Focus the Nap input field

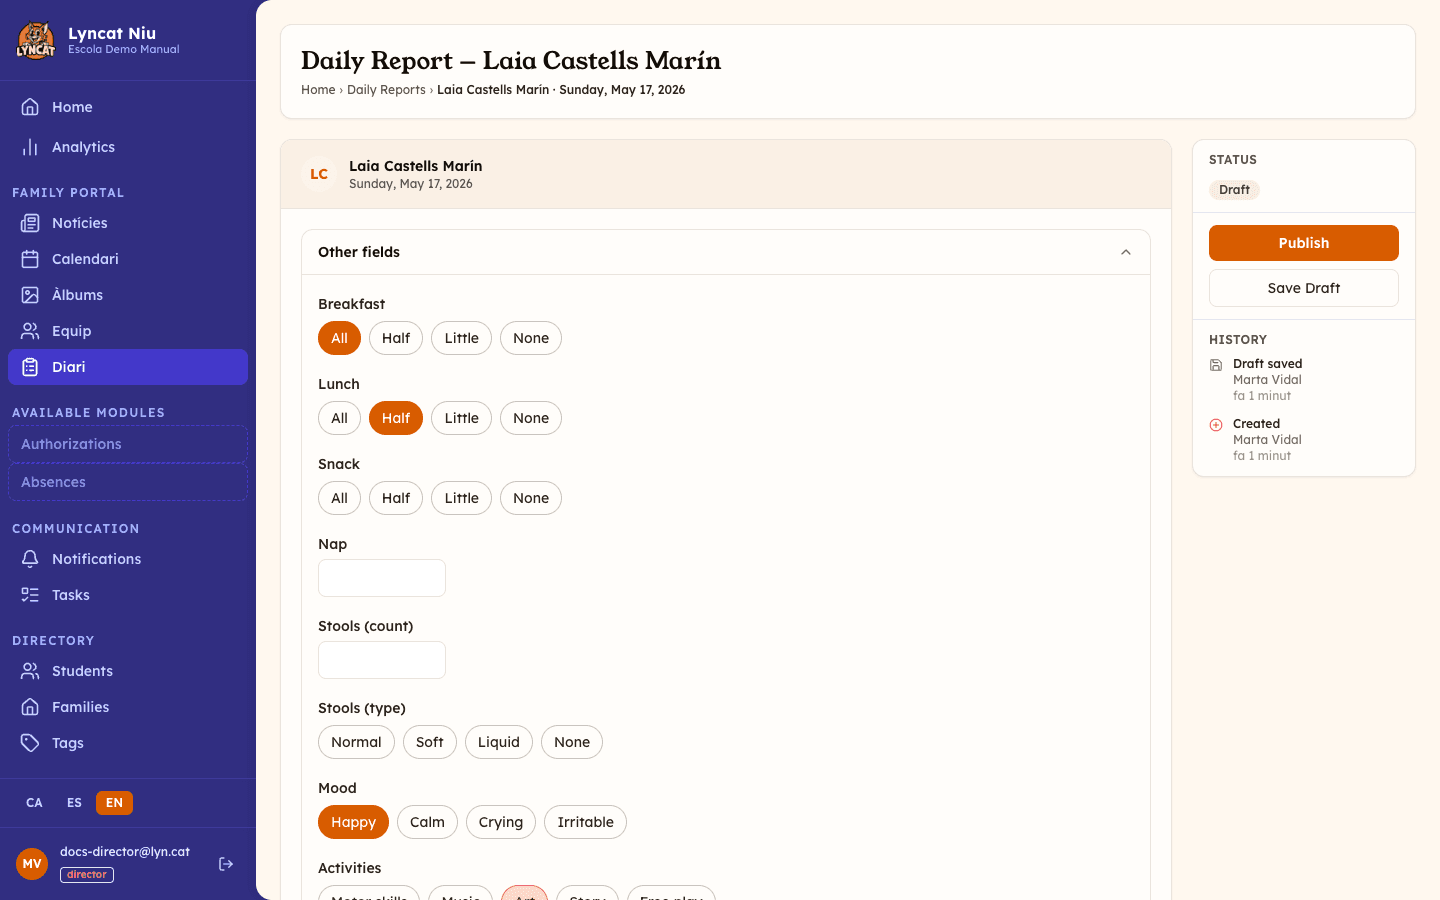pyautogui.click(x=382, y=578)
